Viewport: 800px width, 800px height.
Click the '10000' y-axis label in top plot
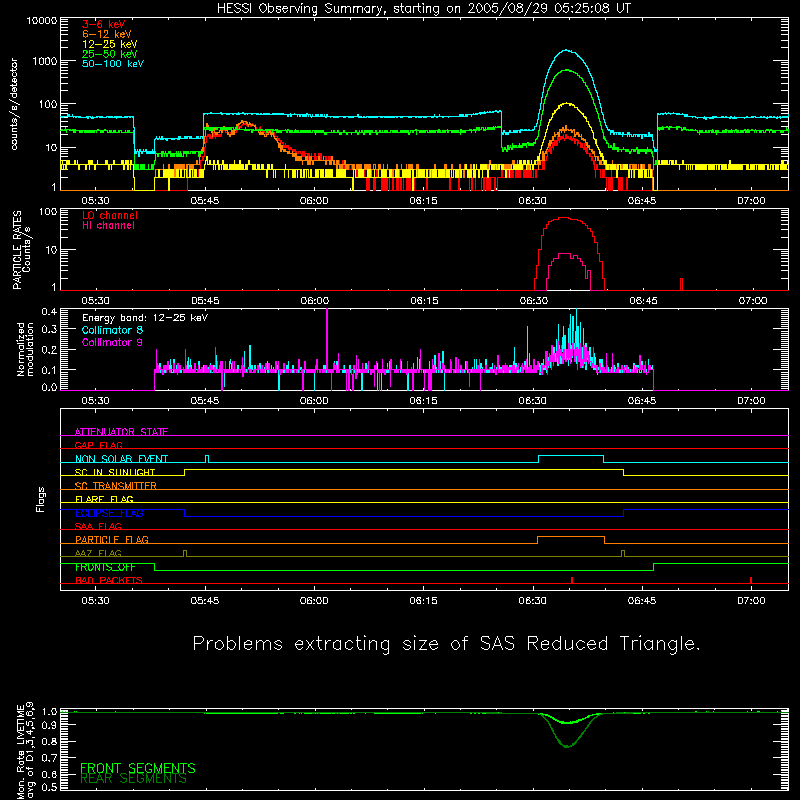[x=42, y=21]
